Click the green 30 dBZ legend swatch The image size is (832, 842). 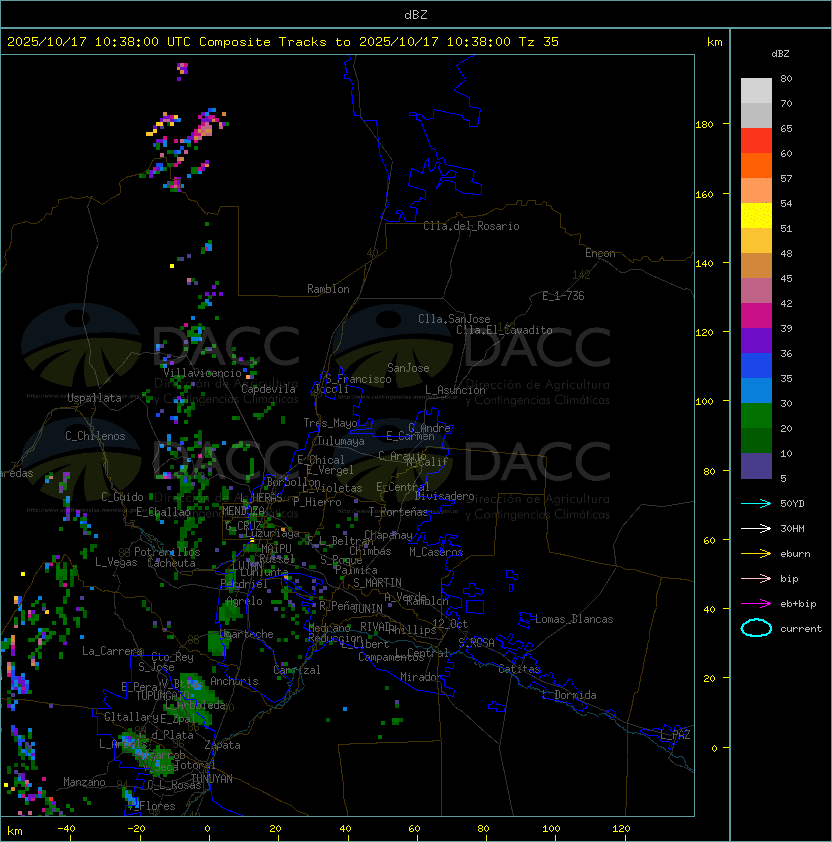(x=756, y=415)
